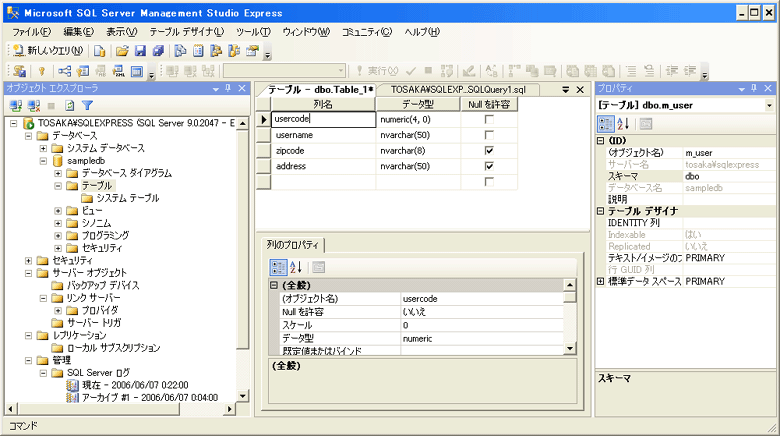Click the データ型 column header

418,104
